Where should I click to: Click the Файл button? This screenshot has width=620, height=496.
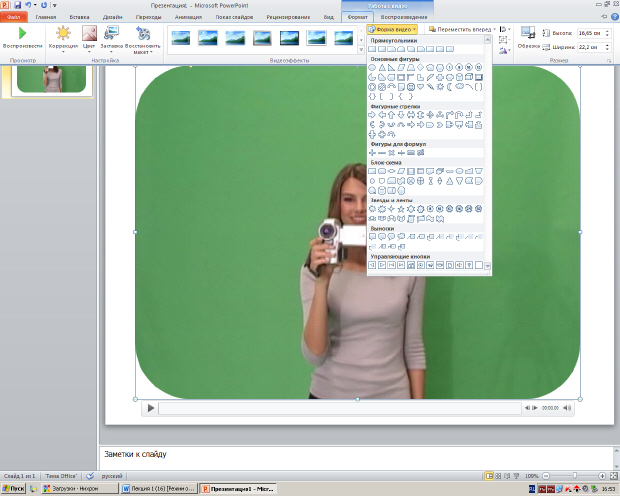[14, 18]
